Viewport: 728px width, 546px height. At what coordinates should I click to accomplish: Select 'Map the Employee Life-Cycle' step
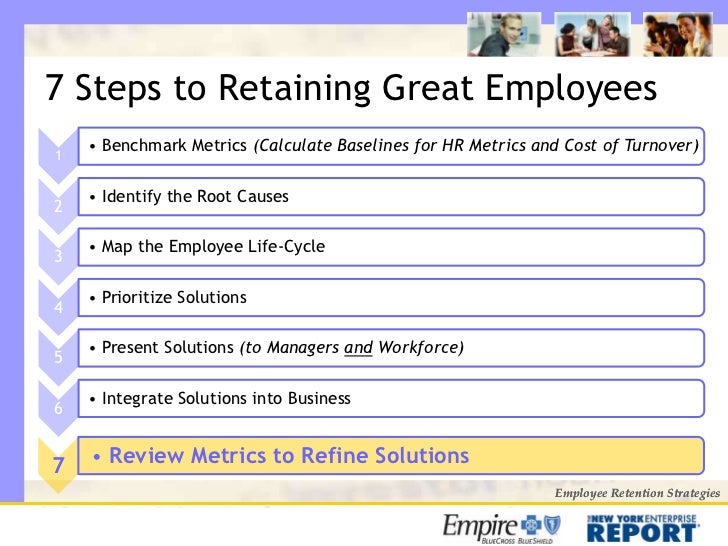(391, 247)
